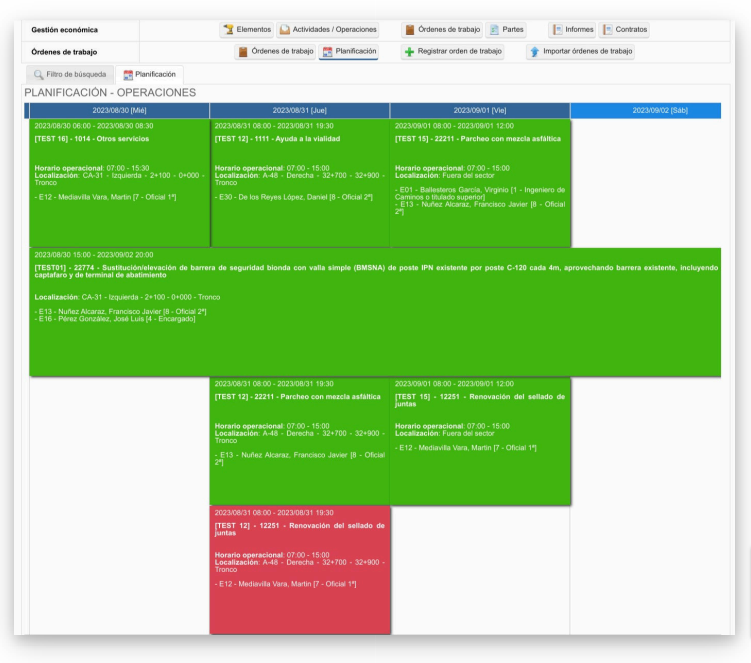Select the highlighted 2023/09/02 [Sáb] column header
751x663 pixels.
(x=659, y=110)
